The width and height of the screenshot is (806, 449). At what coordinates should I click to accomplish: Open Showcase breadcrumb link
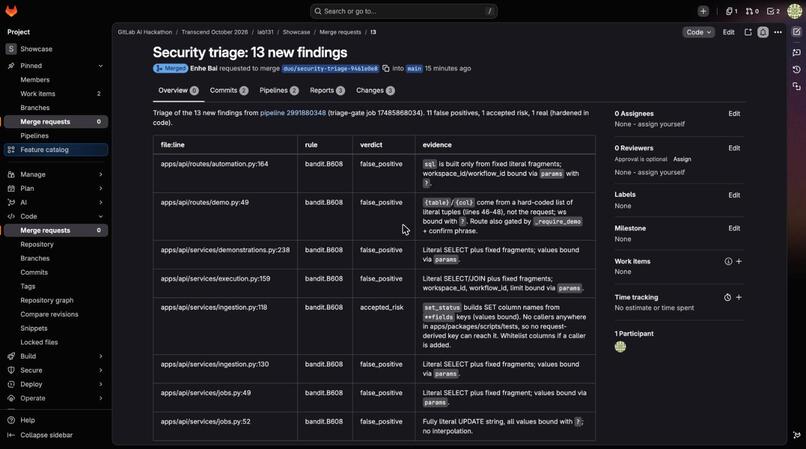297,32
